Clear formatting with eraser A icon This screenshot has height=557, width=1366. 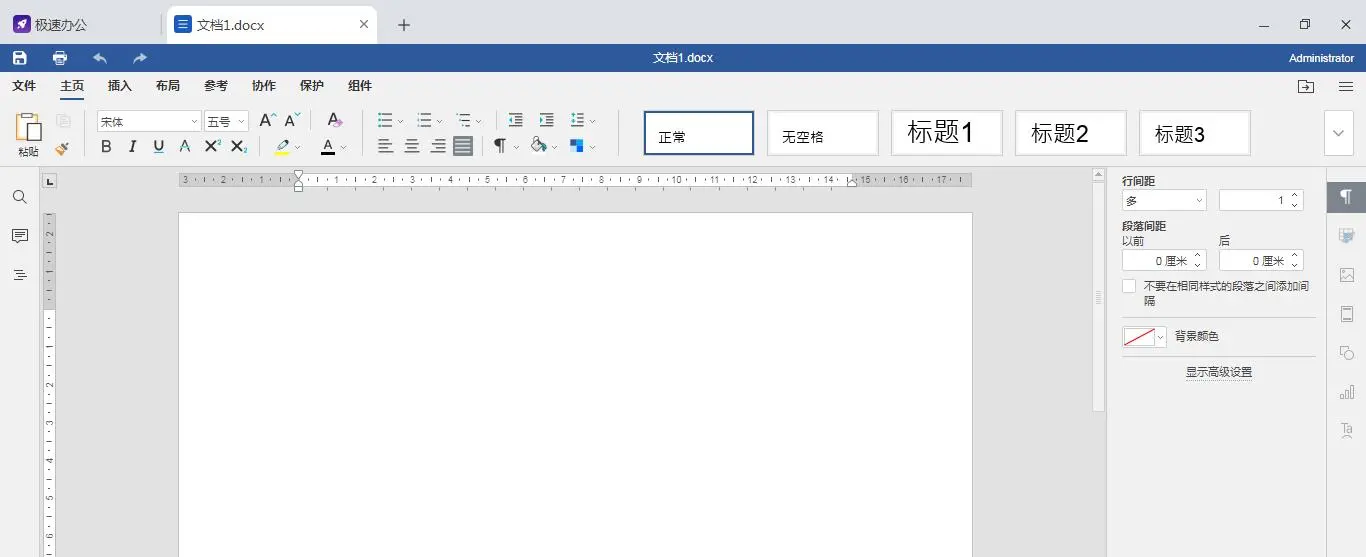click(x=335, y=121)
